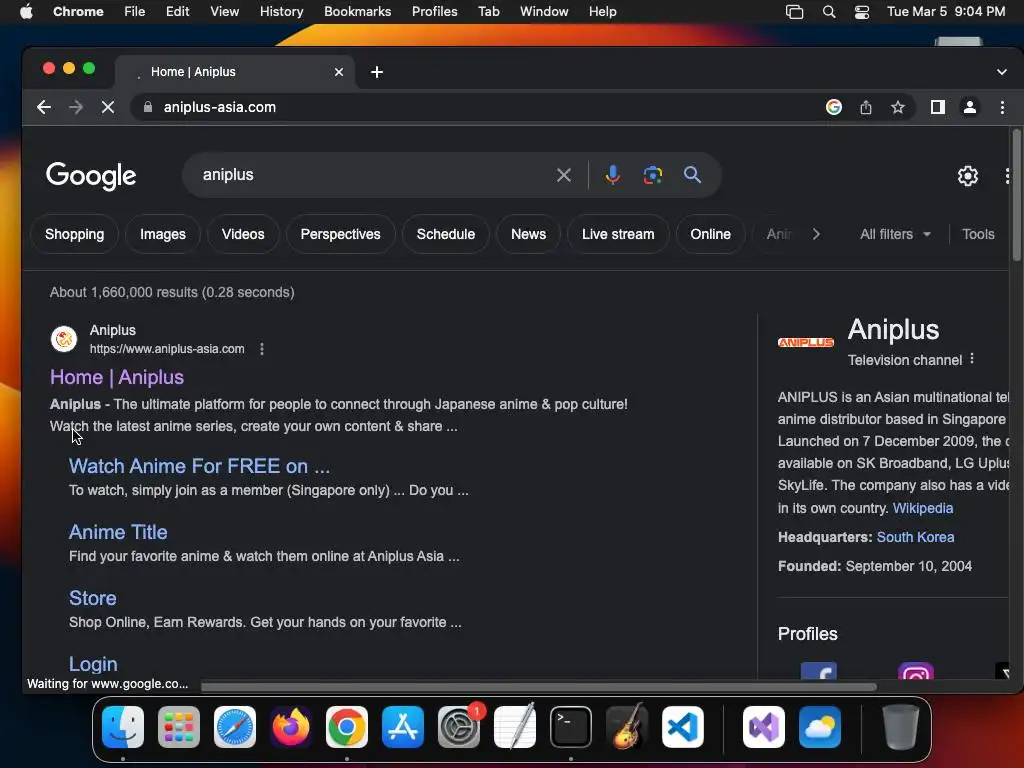Click the aniplus-asia.com address bar
1024x768 pixels.
tap(477, 107)
